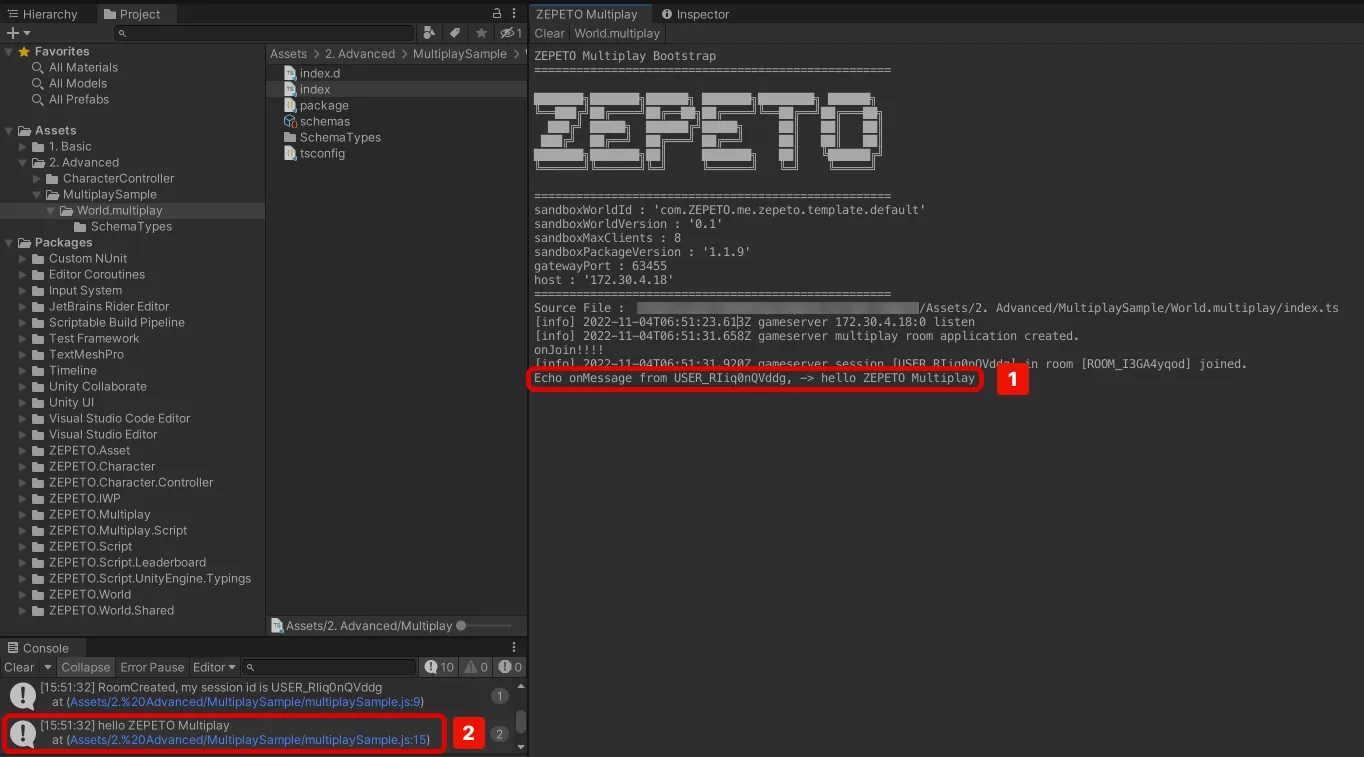Collapse the Packages section arrow
Screen dimensions: 1364x757
[x=10, y=242]
